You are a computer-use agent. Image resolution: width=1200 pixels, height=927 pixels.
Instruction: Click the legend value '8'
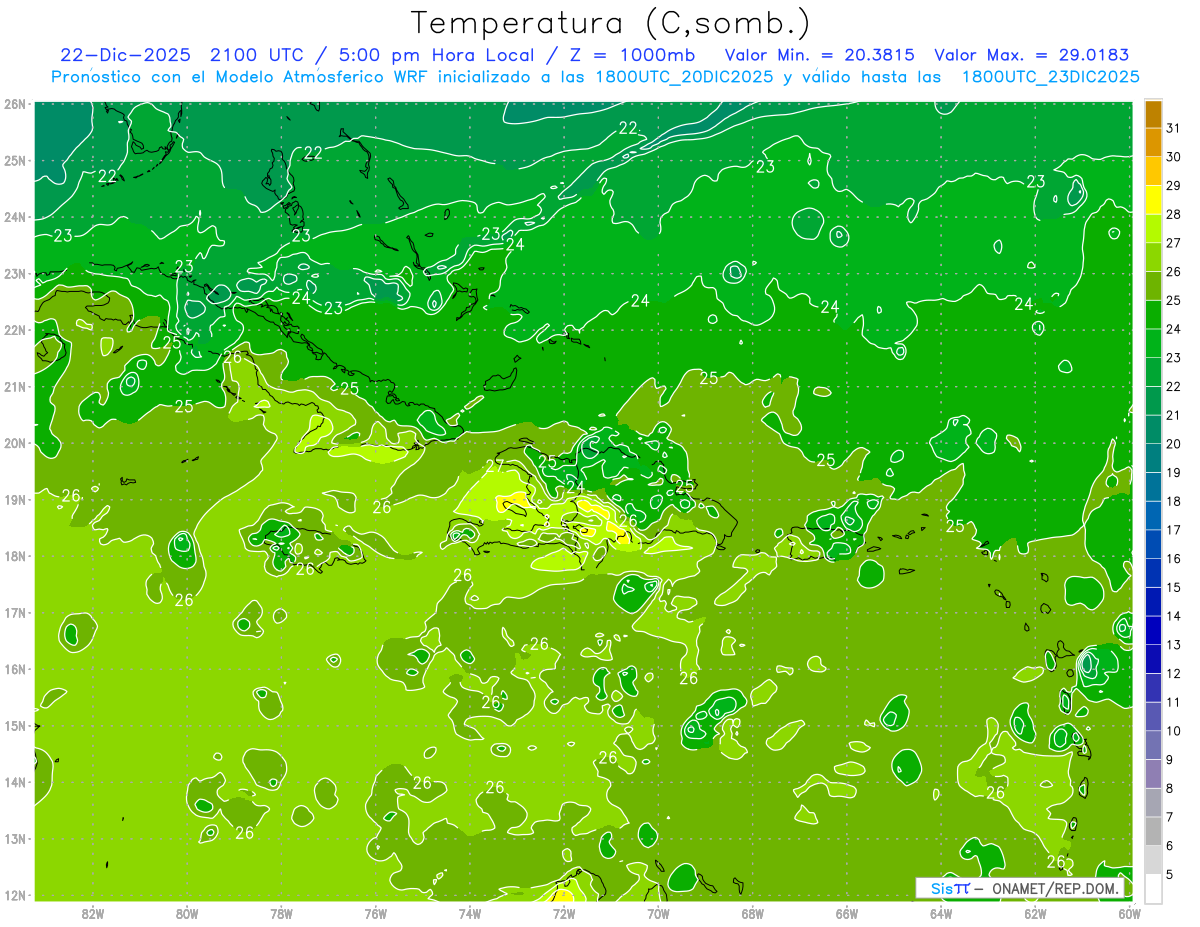(x=1170, y=789)
